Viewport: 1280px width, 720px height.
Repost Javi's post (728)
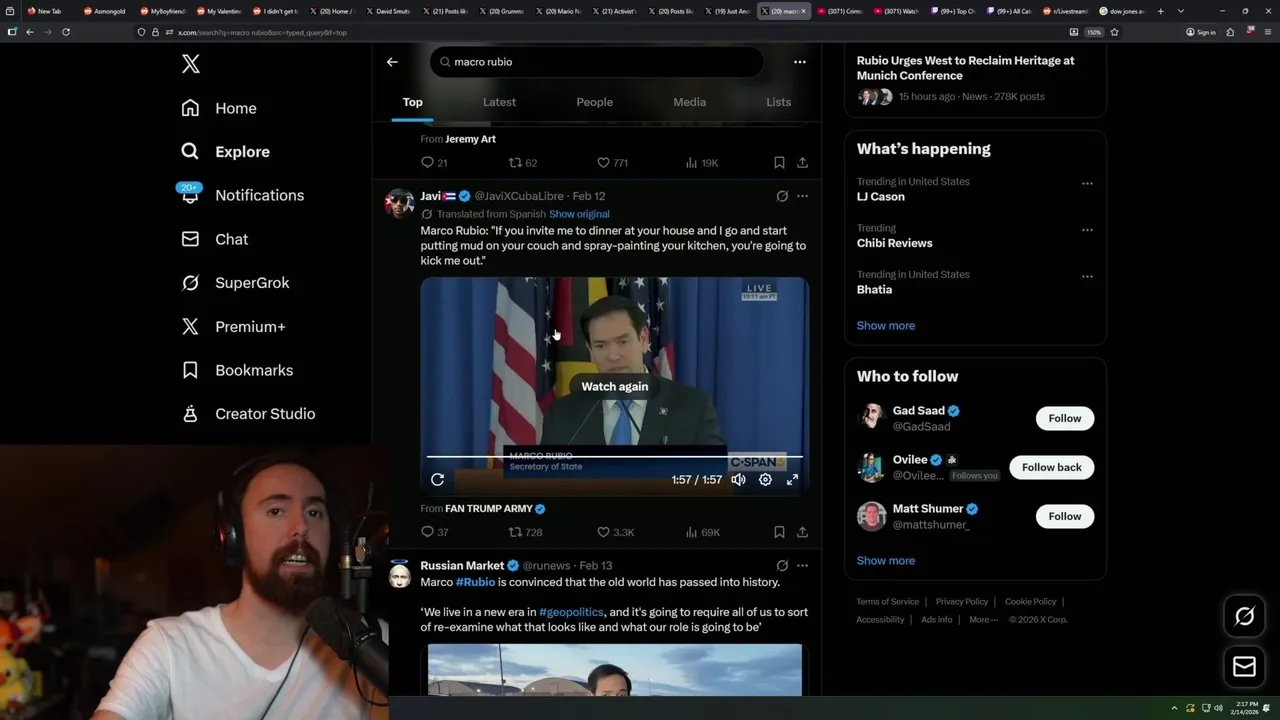pos(525,532)
